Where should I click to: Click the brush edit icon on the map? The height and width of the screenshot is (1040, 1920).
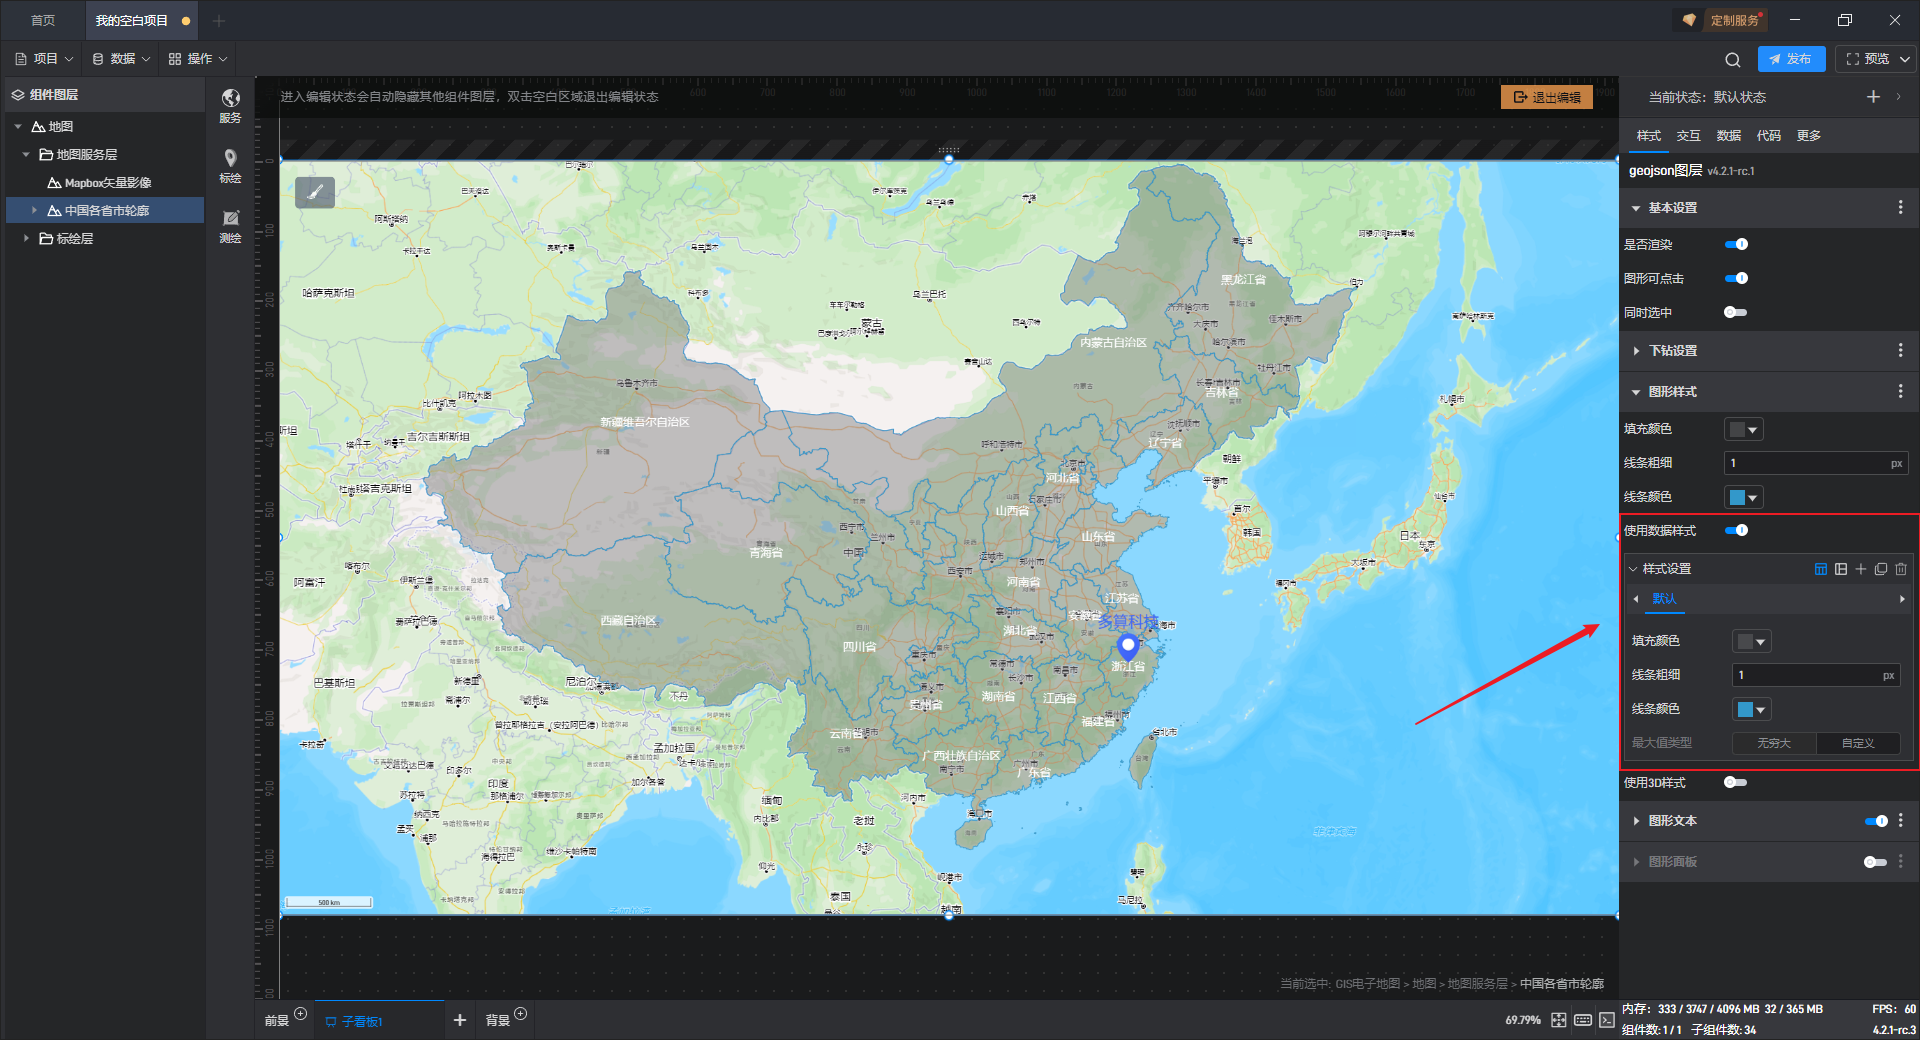315,192
